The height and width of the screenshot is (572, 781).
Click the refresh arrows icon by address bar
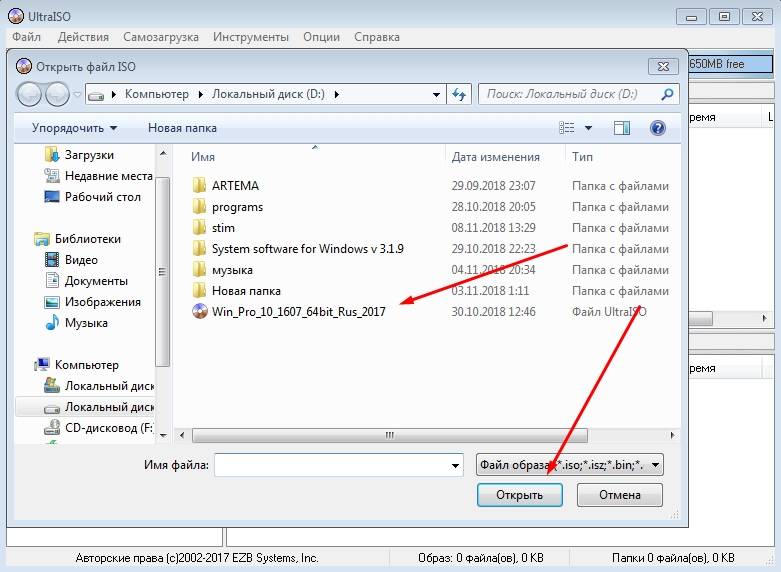click(x=459, y=94)
